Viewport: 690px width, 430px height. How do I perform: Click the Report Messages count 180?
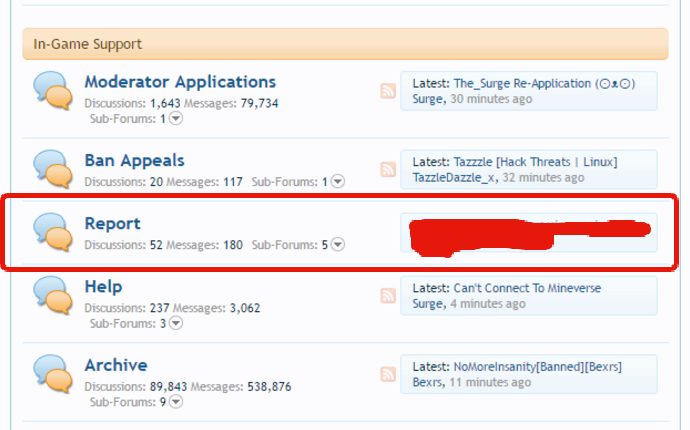233,245
